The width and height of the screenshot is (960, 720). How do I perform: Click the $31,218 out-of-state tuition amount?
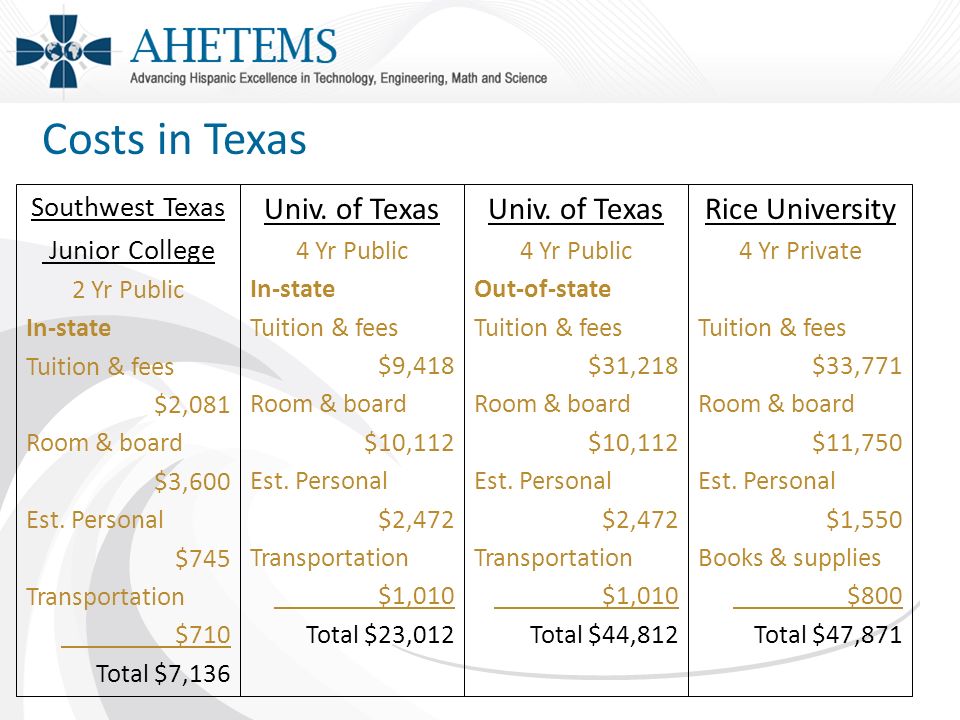633,366
